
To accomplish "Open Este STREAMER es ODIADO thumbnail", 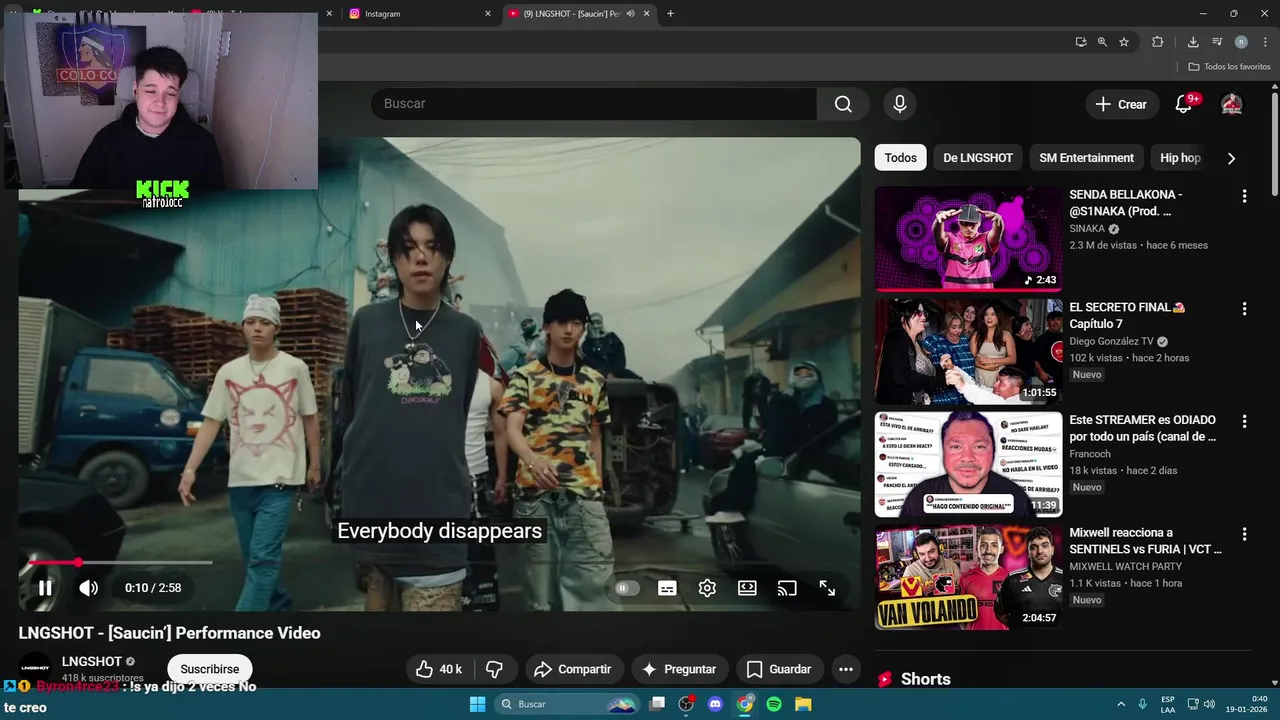I will coord(968,464).
